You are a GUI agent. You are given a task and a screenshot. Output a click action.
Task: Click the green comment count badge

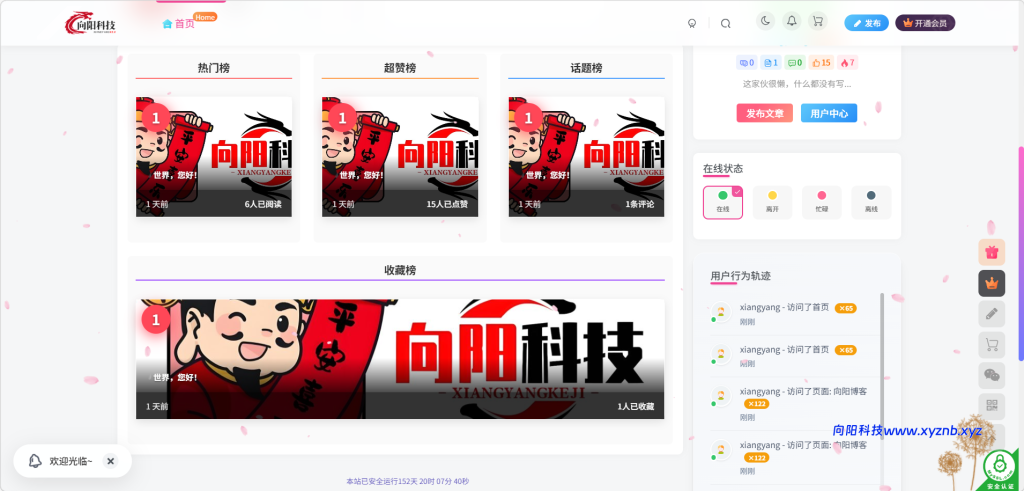tap(795, 63)
